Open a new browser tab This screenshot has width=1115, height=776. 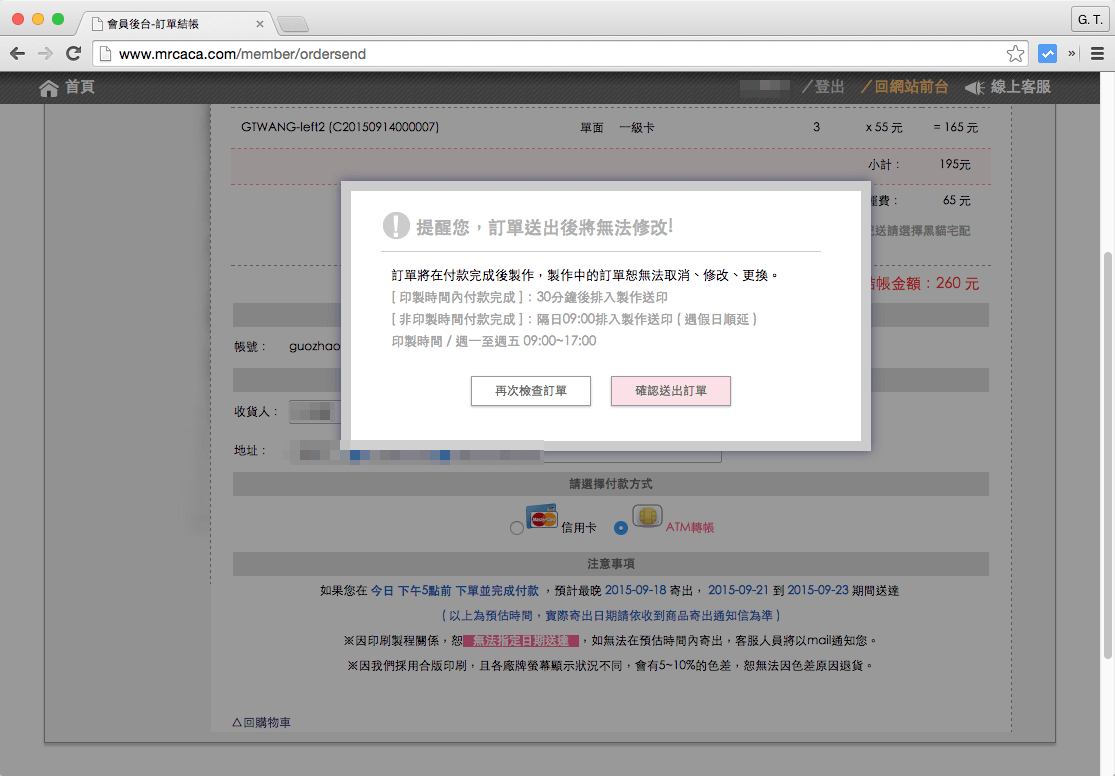pos(292,24)
